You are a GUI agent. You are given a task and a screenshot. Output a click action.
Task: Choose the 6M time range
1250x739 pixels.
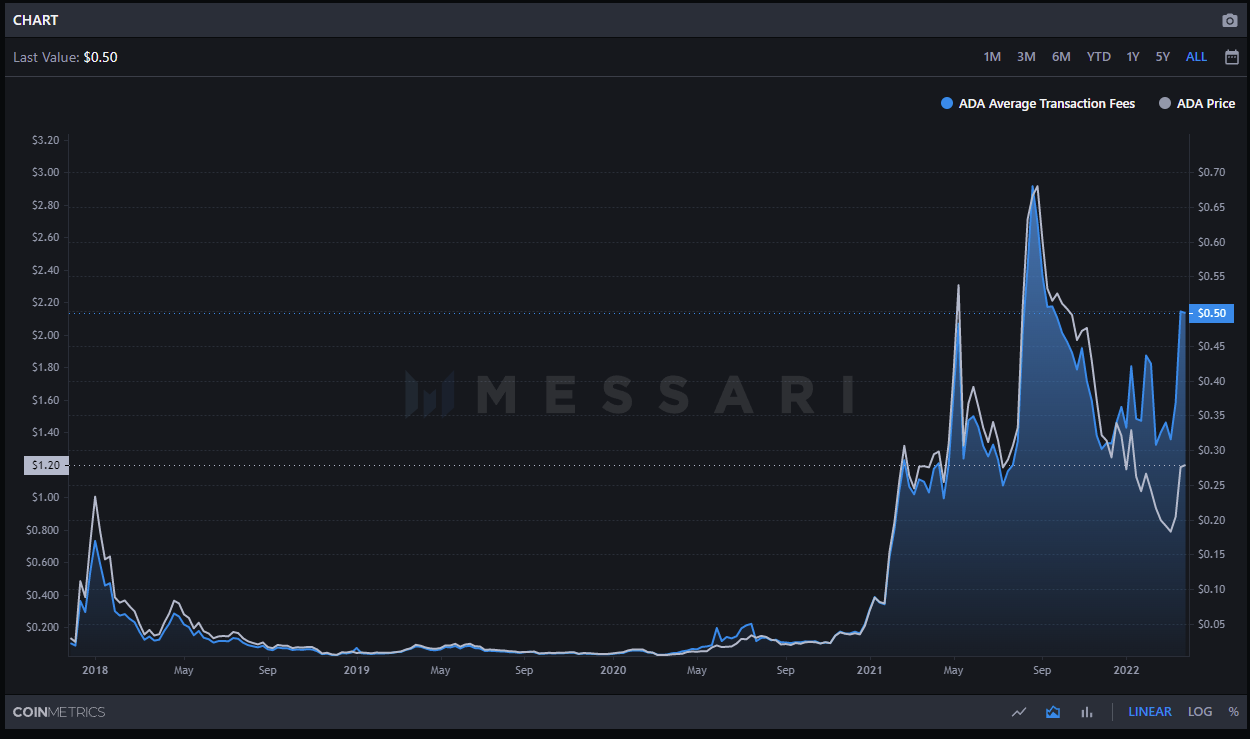click(1061, 57)
